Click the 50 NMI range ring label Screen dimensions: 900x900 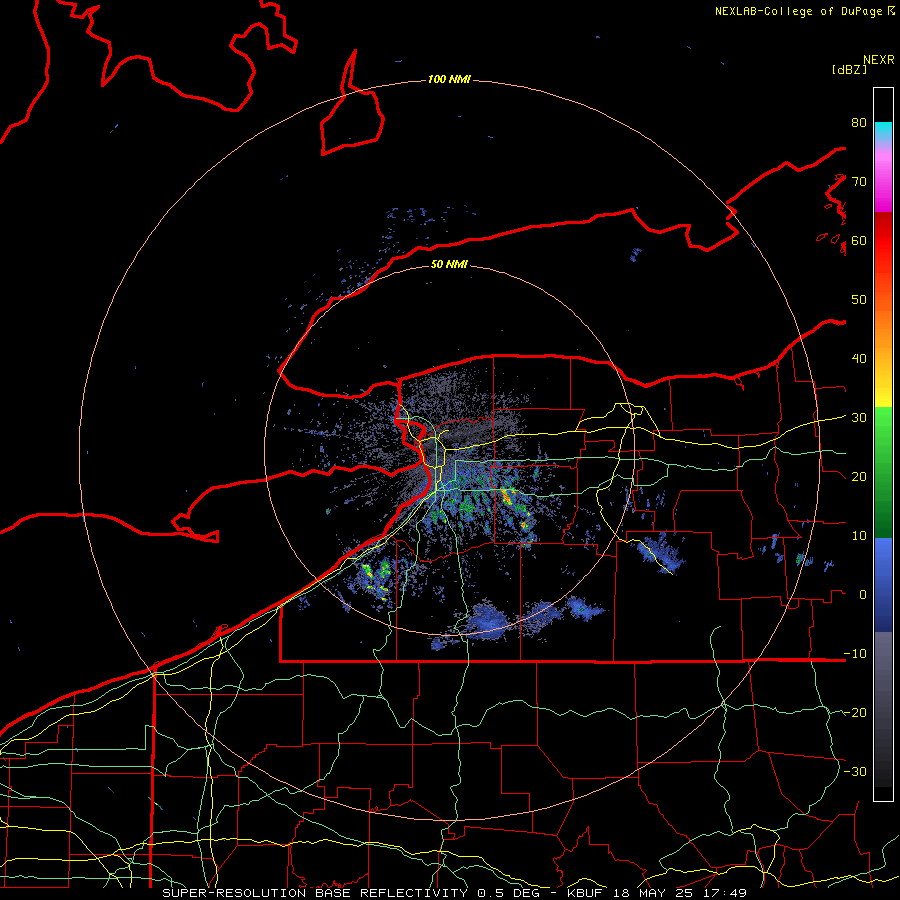click(x=449, y=264)
